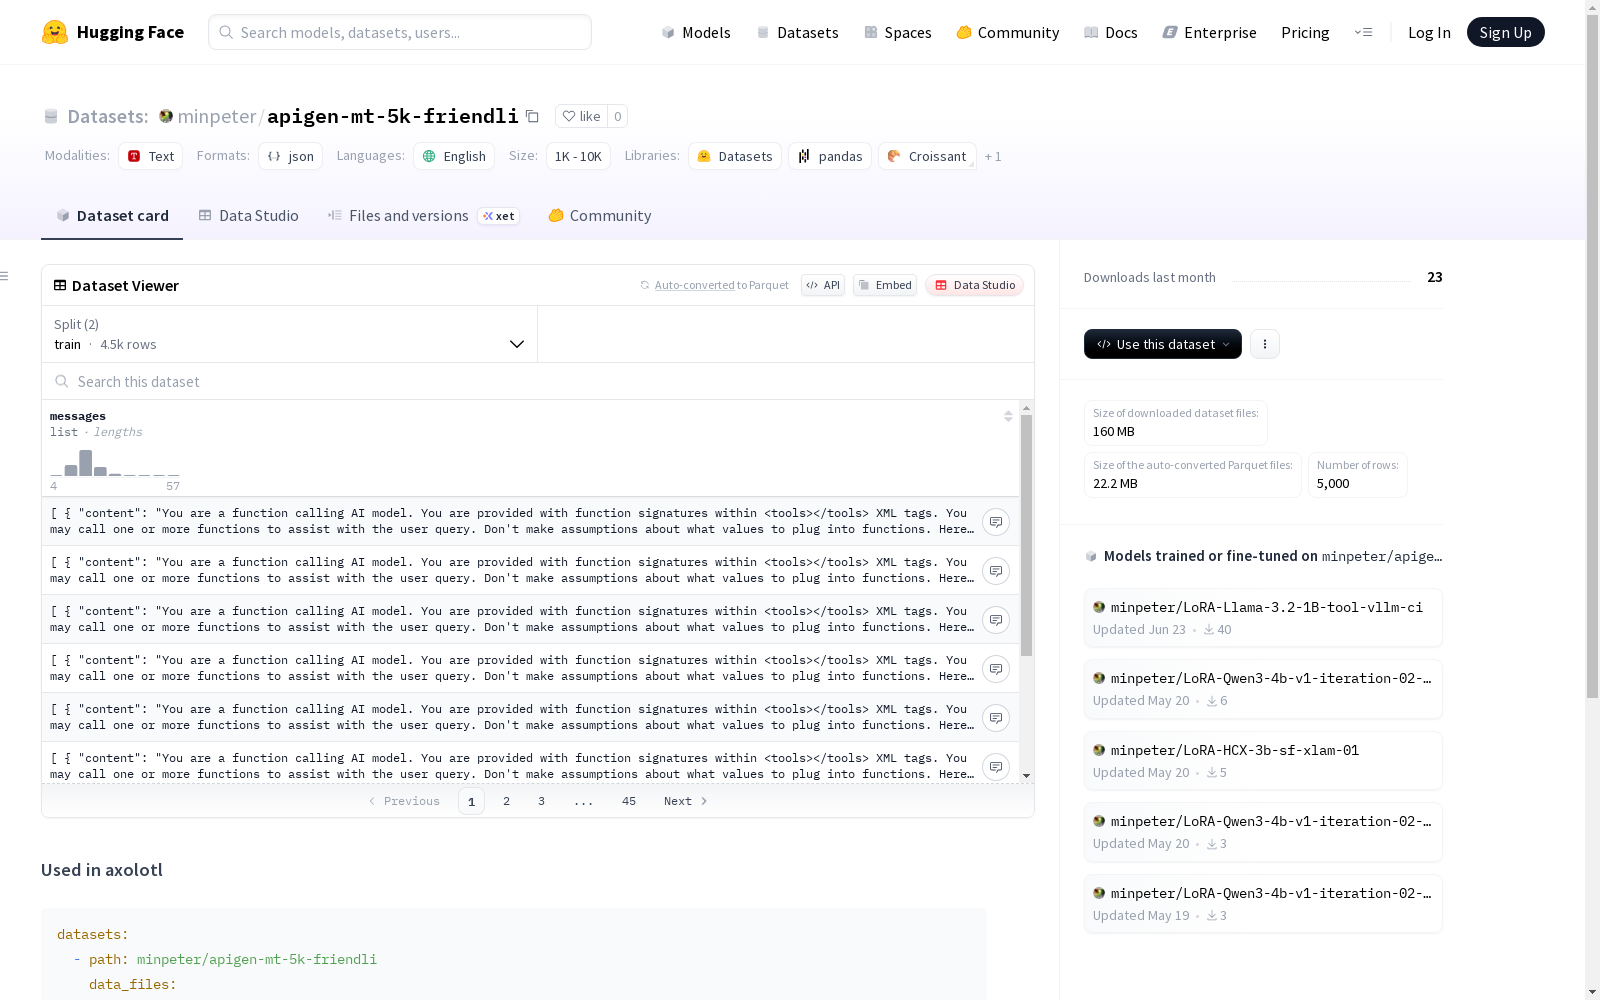Open conversation view icon for the first row
The width and height of the screenshot is (1600, 1000).
[996, 522]
